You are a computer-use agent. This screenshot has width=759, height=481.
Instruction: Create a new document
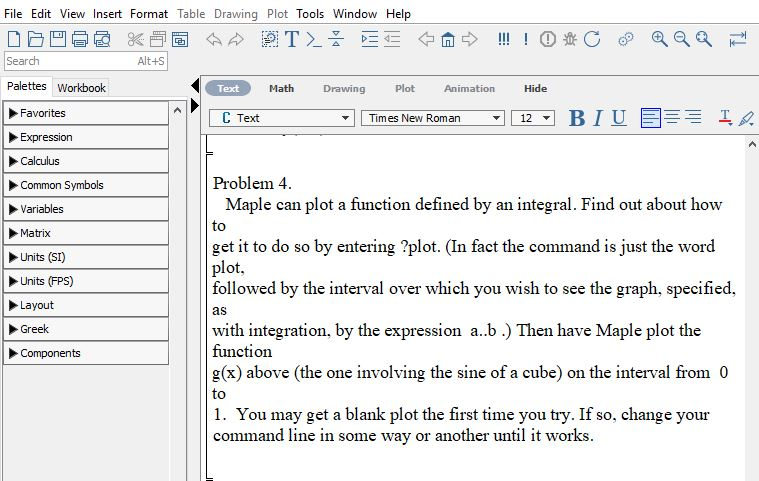point(14,39)
